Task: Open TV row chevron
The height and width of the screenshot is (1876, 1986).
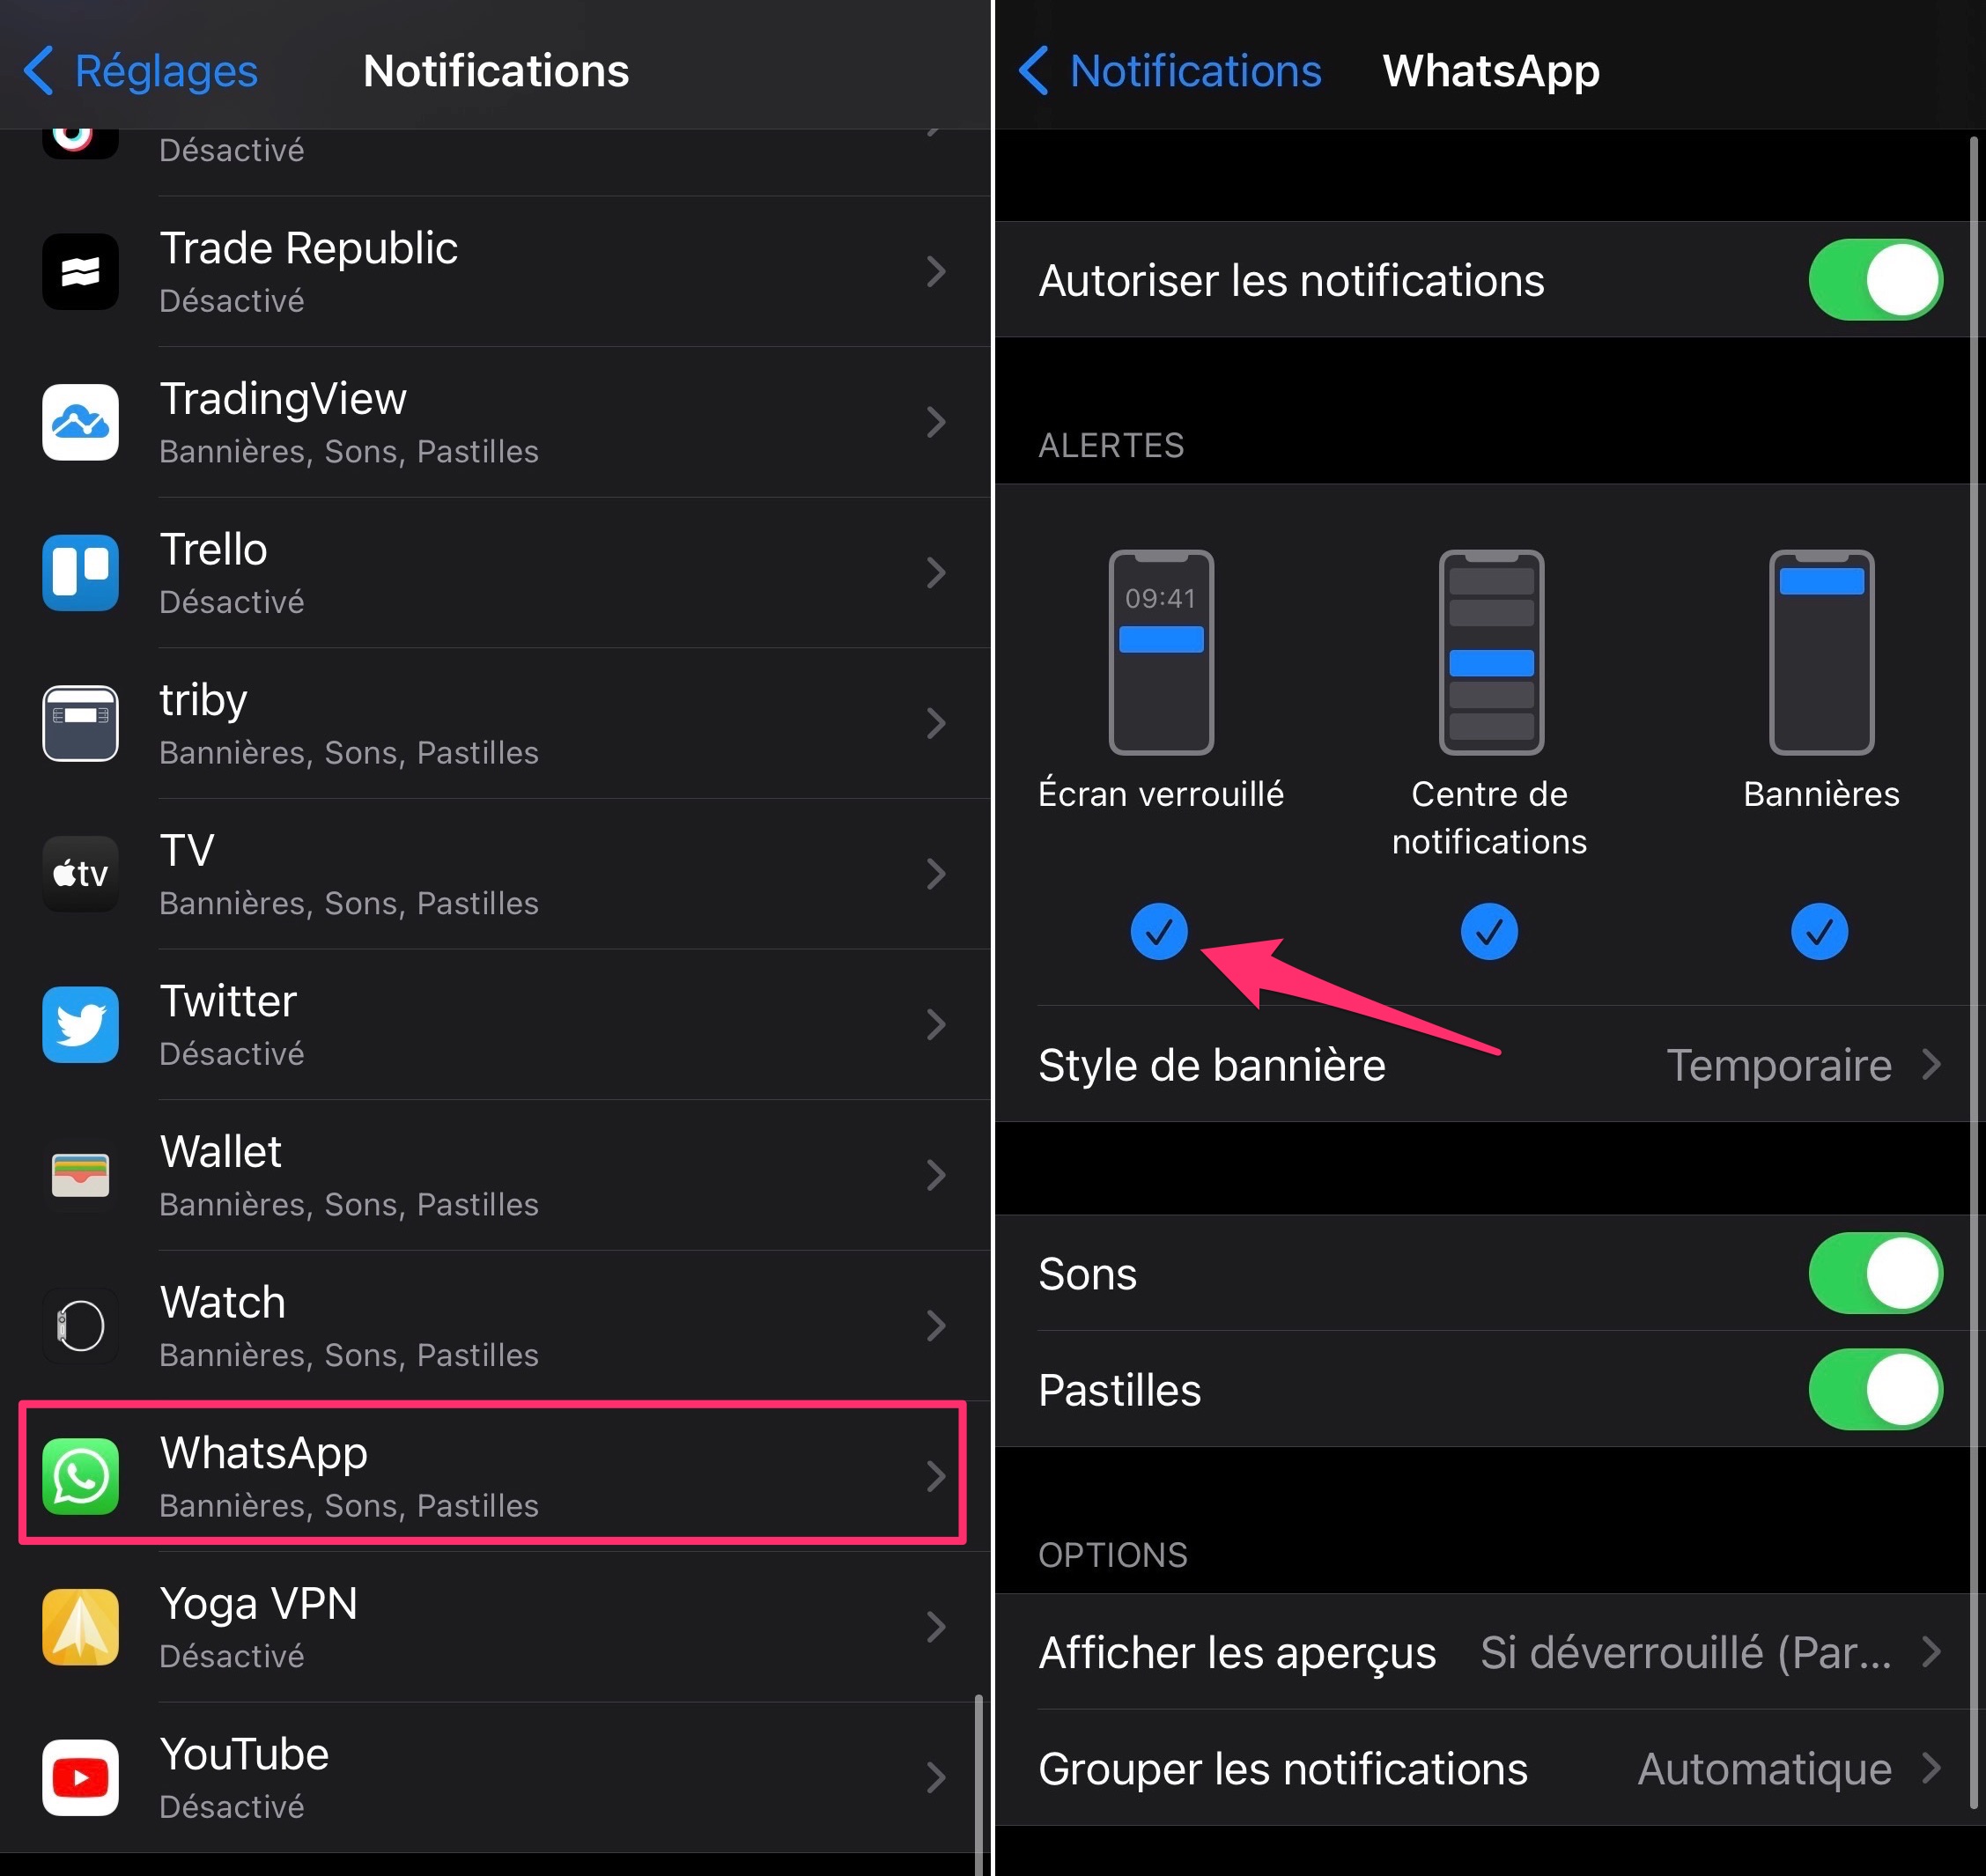Action: pyautogui.click(x=936, y=874)
